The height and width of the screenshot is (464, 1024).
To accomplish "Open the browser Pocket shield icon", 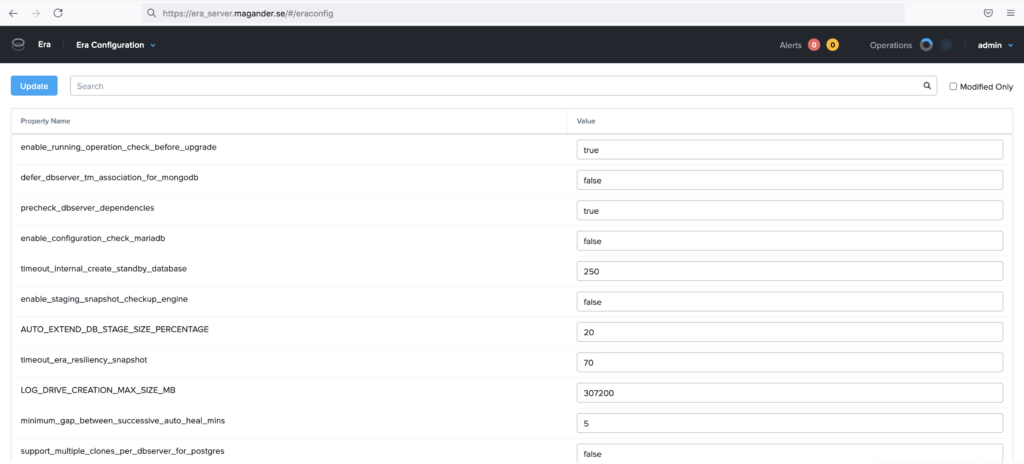I will [989, 13].
